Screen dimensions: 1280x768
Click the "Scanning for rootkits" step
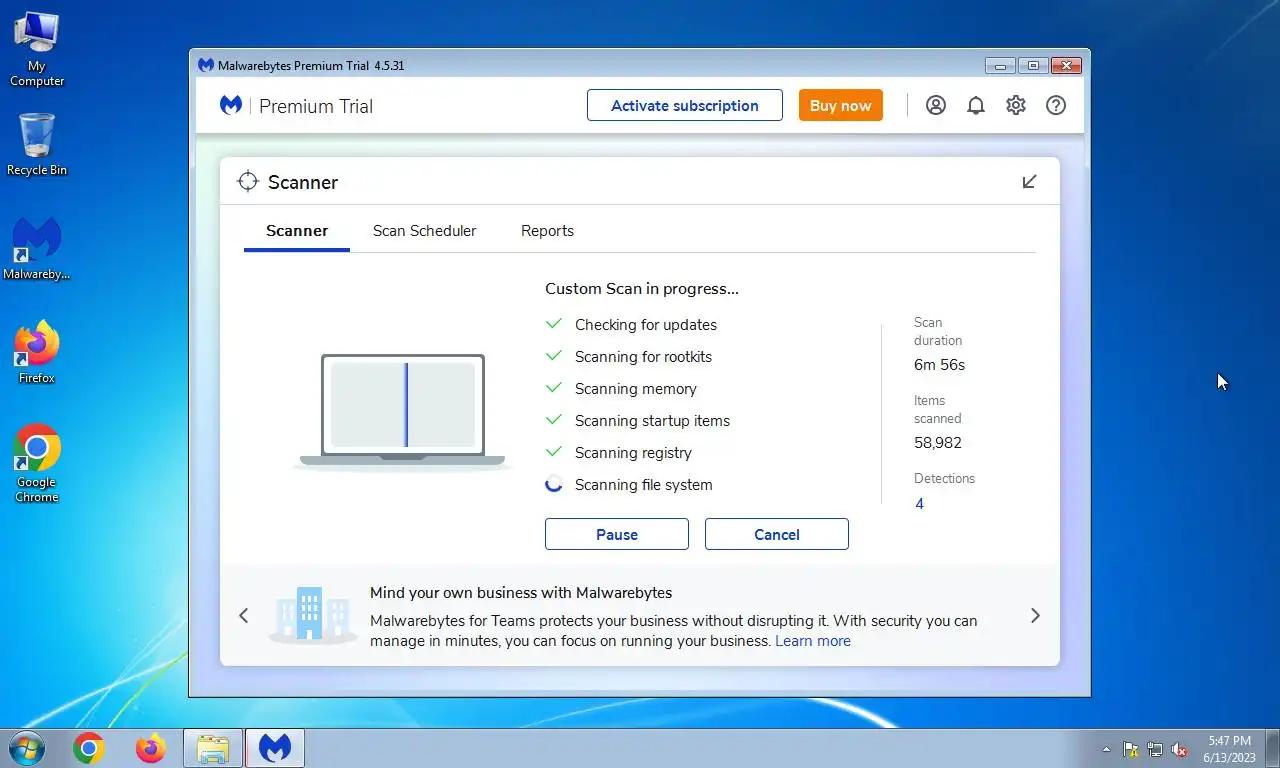(x=644, y=357)
